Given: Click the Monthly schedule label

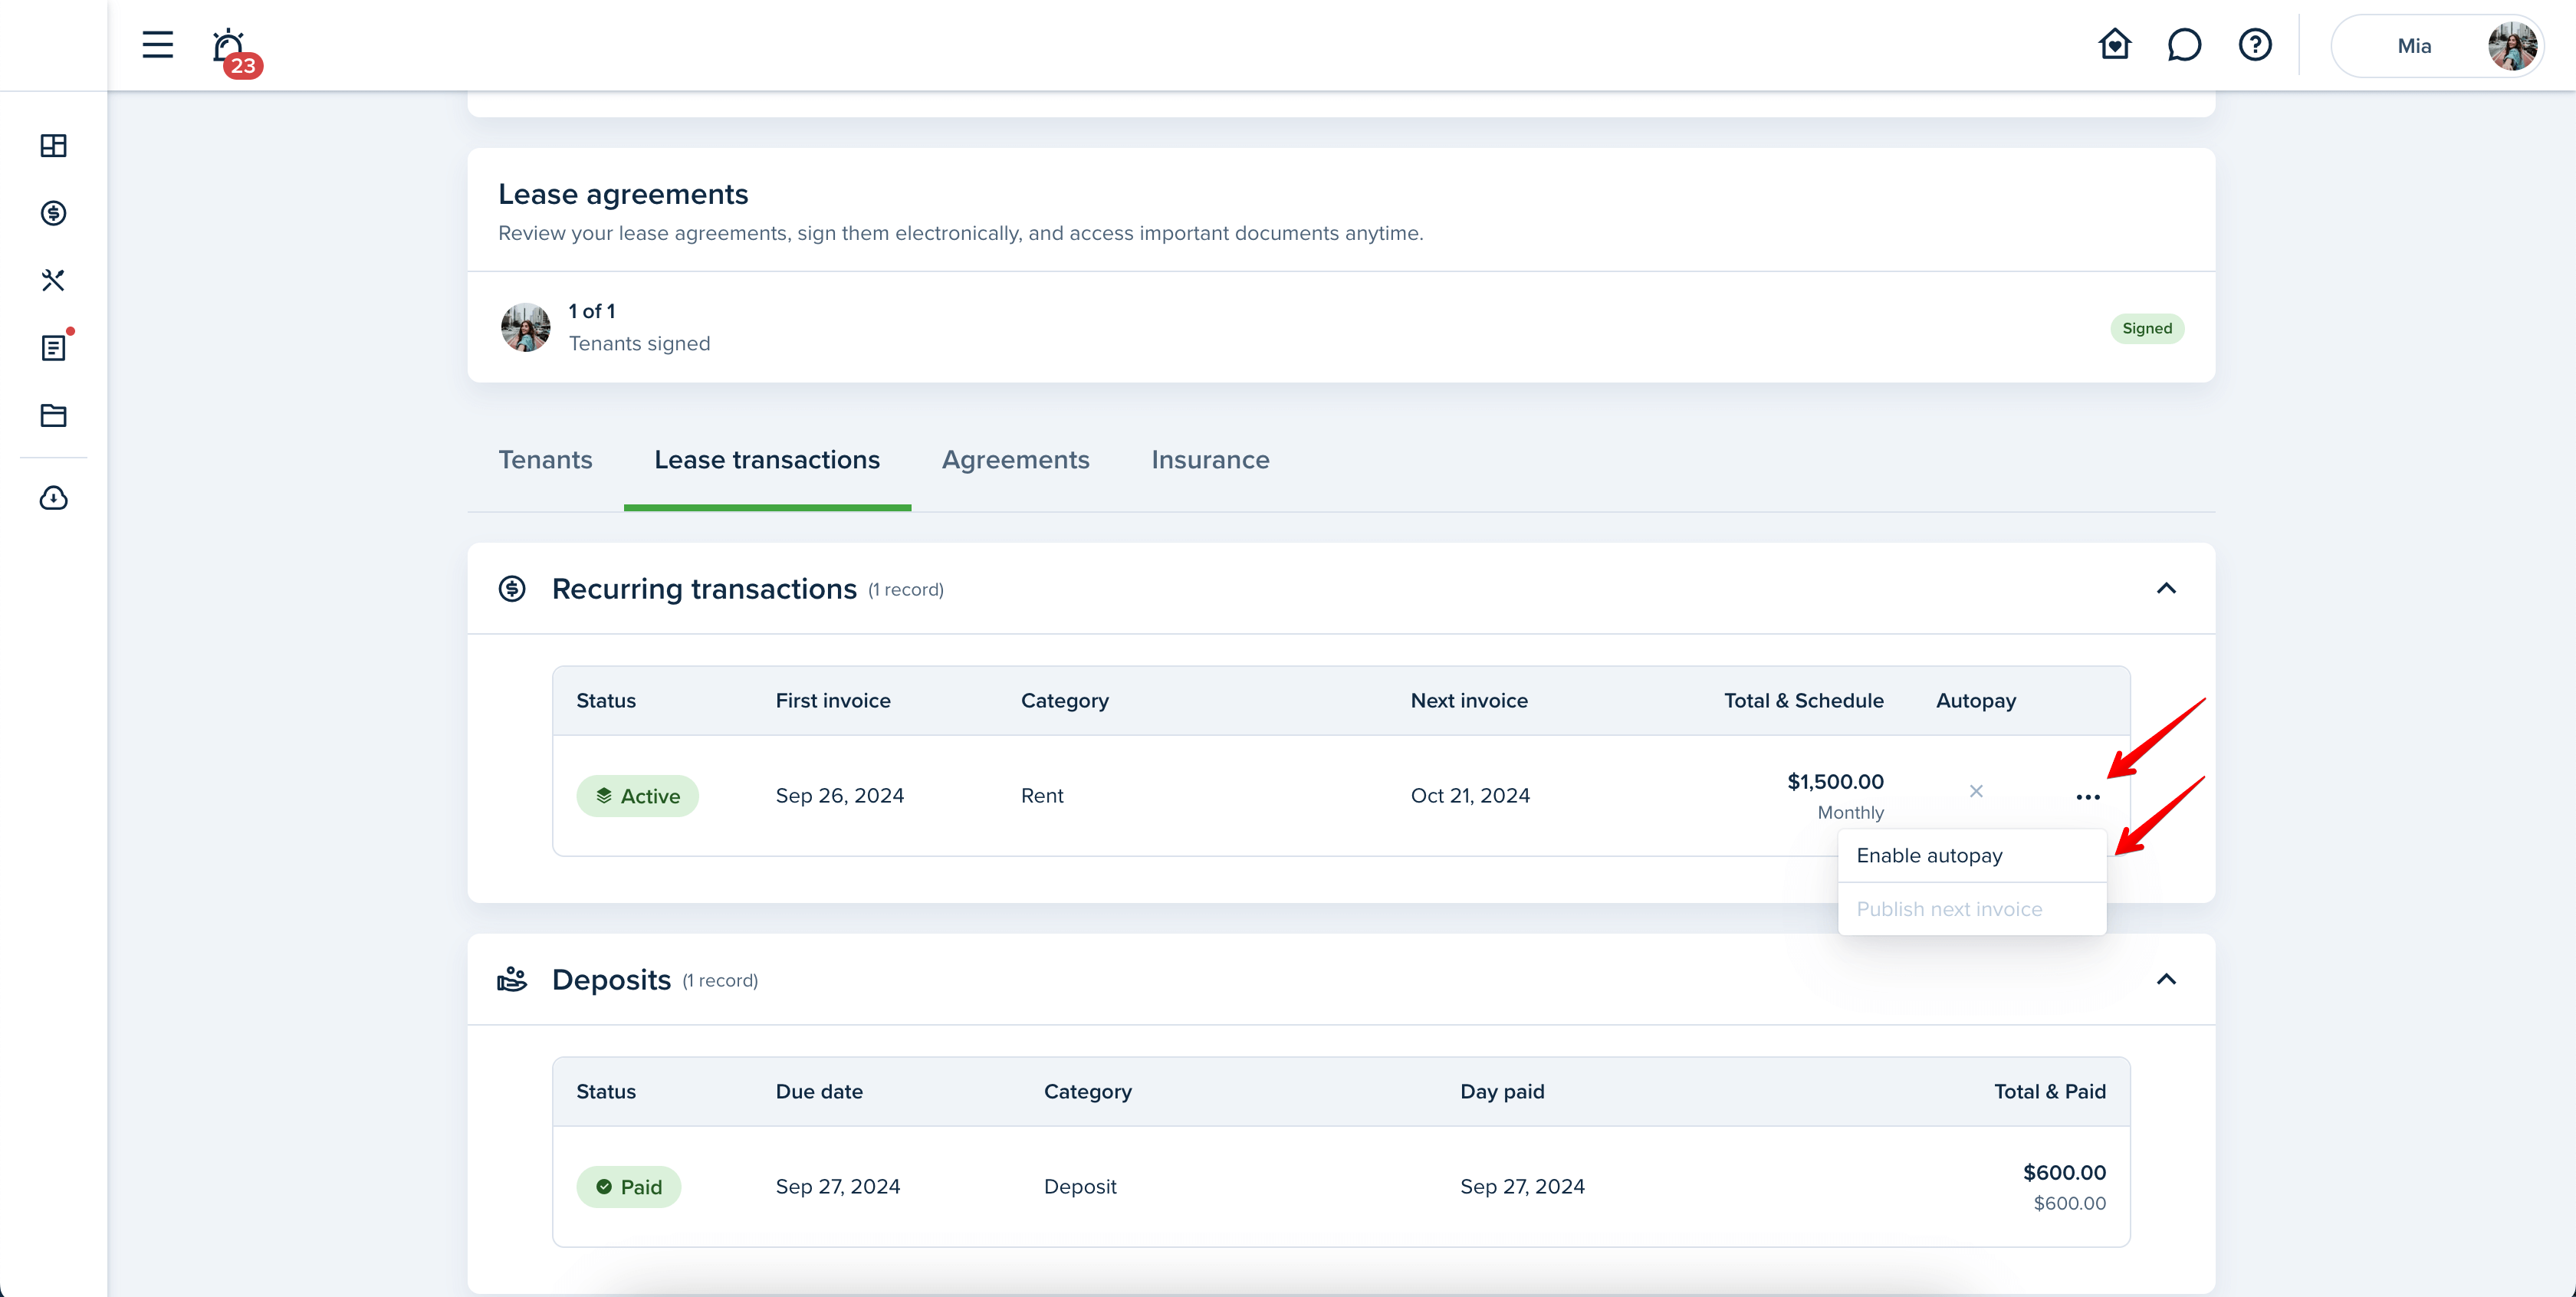Looking at the screenshot, I should point(1850,813).
